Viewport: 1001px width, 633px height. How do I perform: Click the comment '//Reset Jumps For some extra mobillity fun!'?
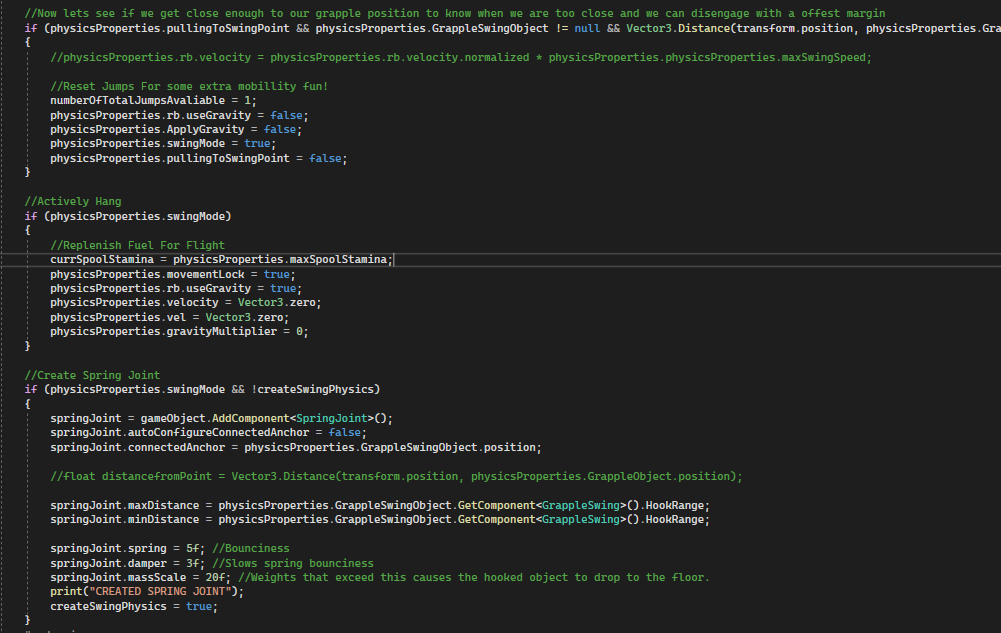189,86
